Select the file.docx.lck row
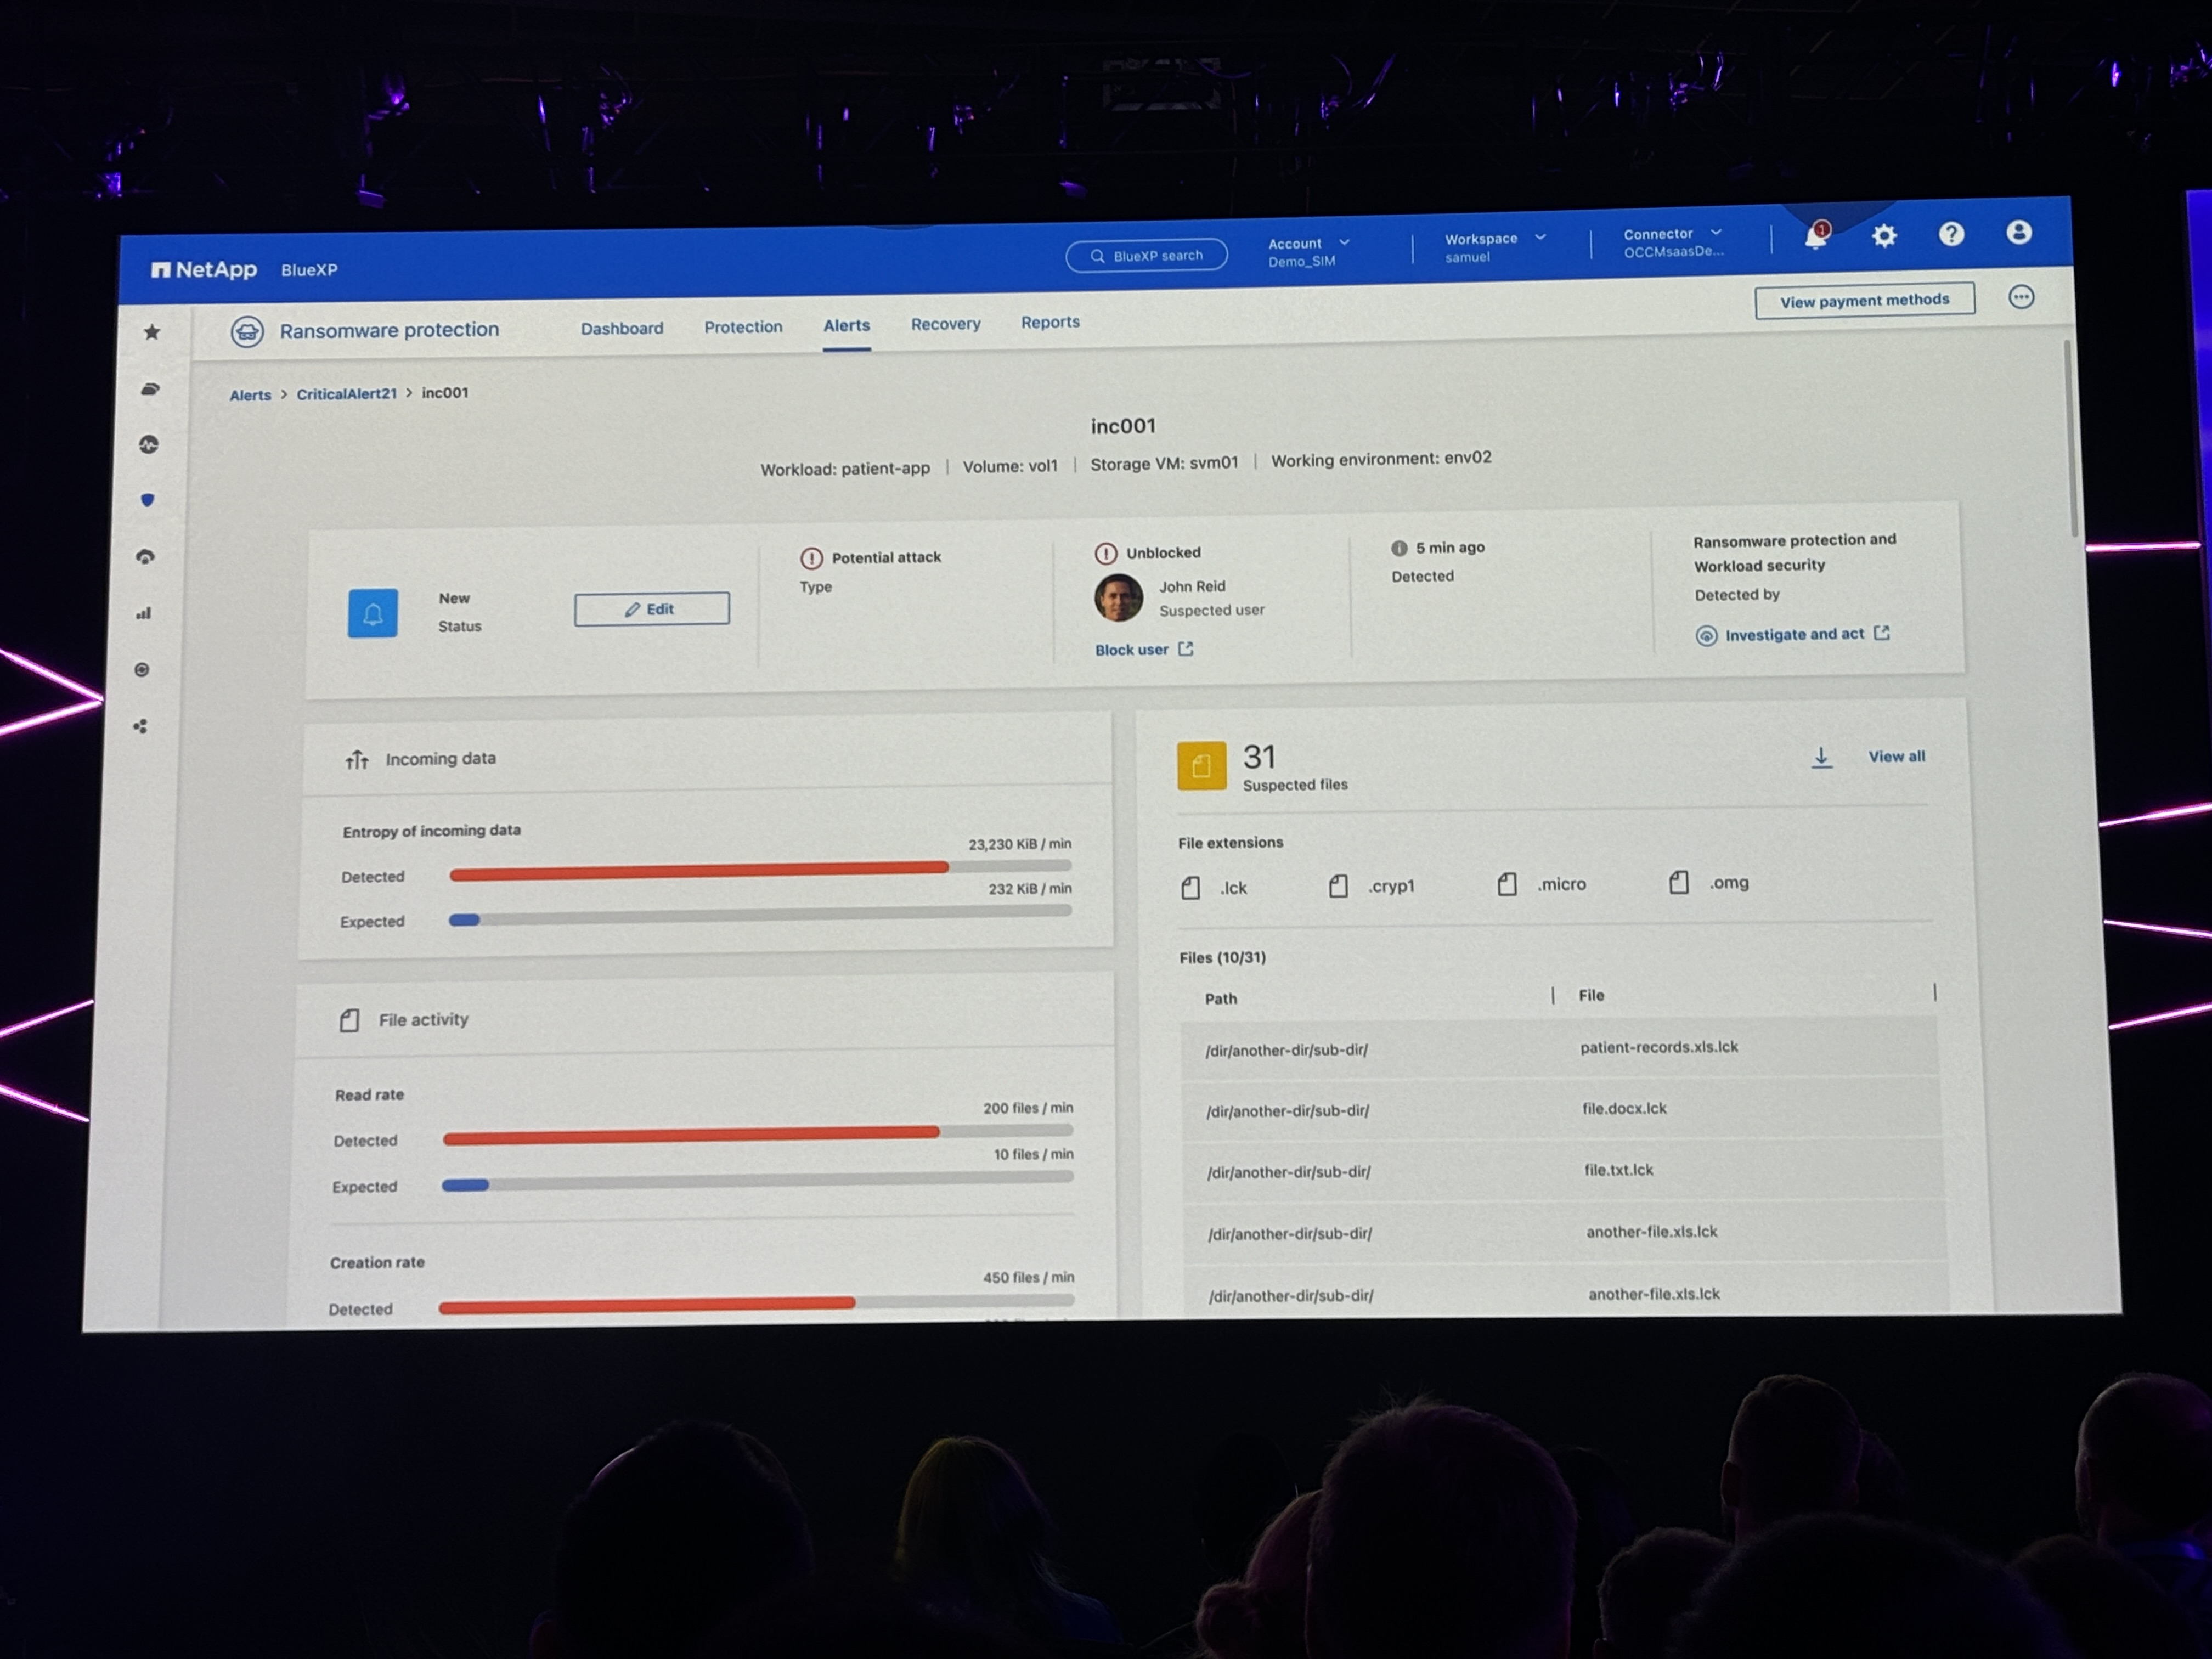 (x=1562, y=1109)
